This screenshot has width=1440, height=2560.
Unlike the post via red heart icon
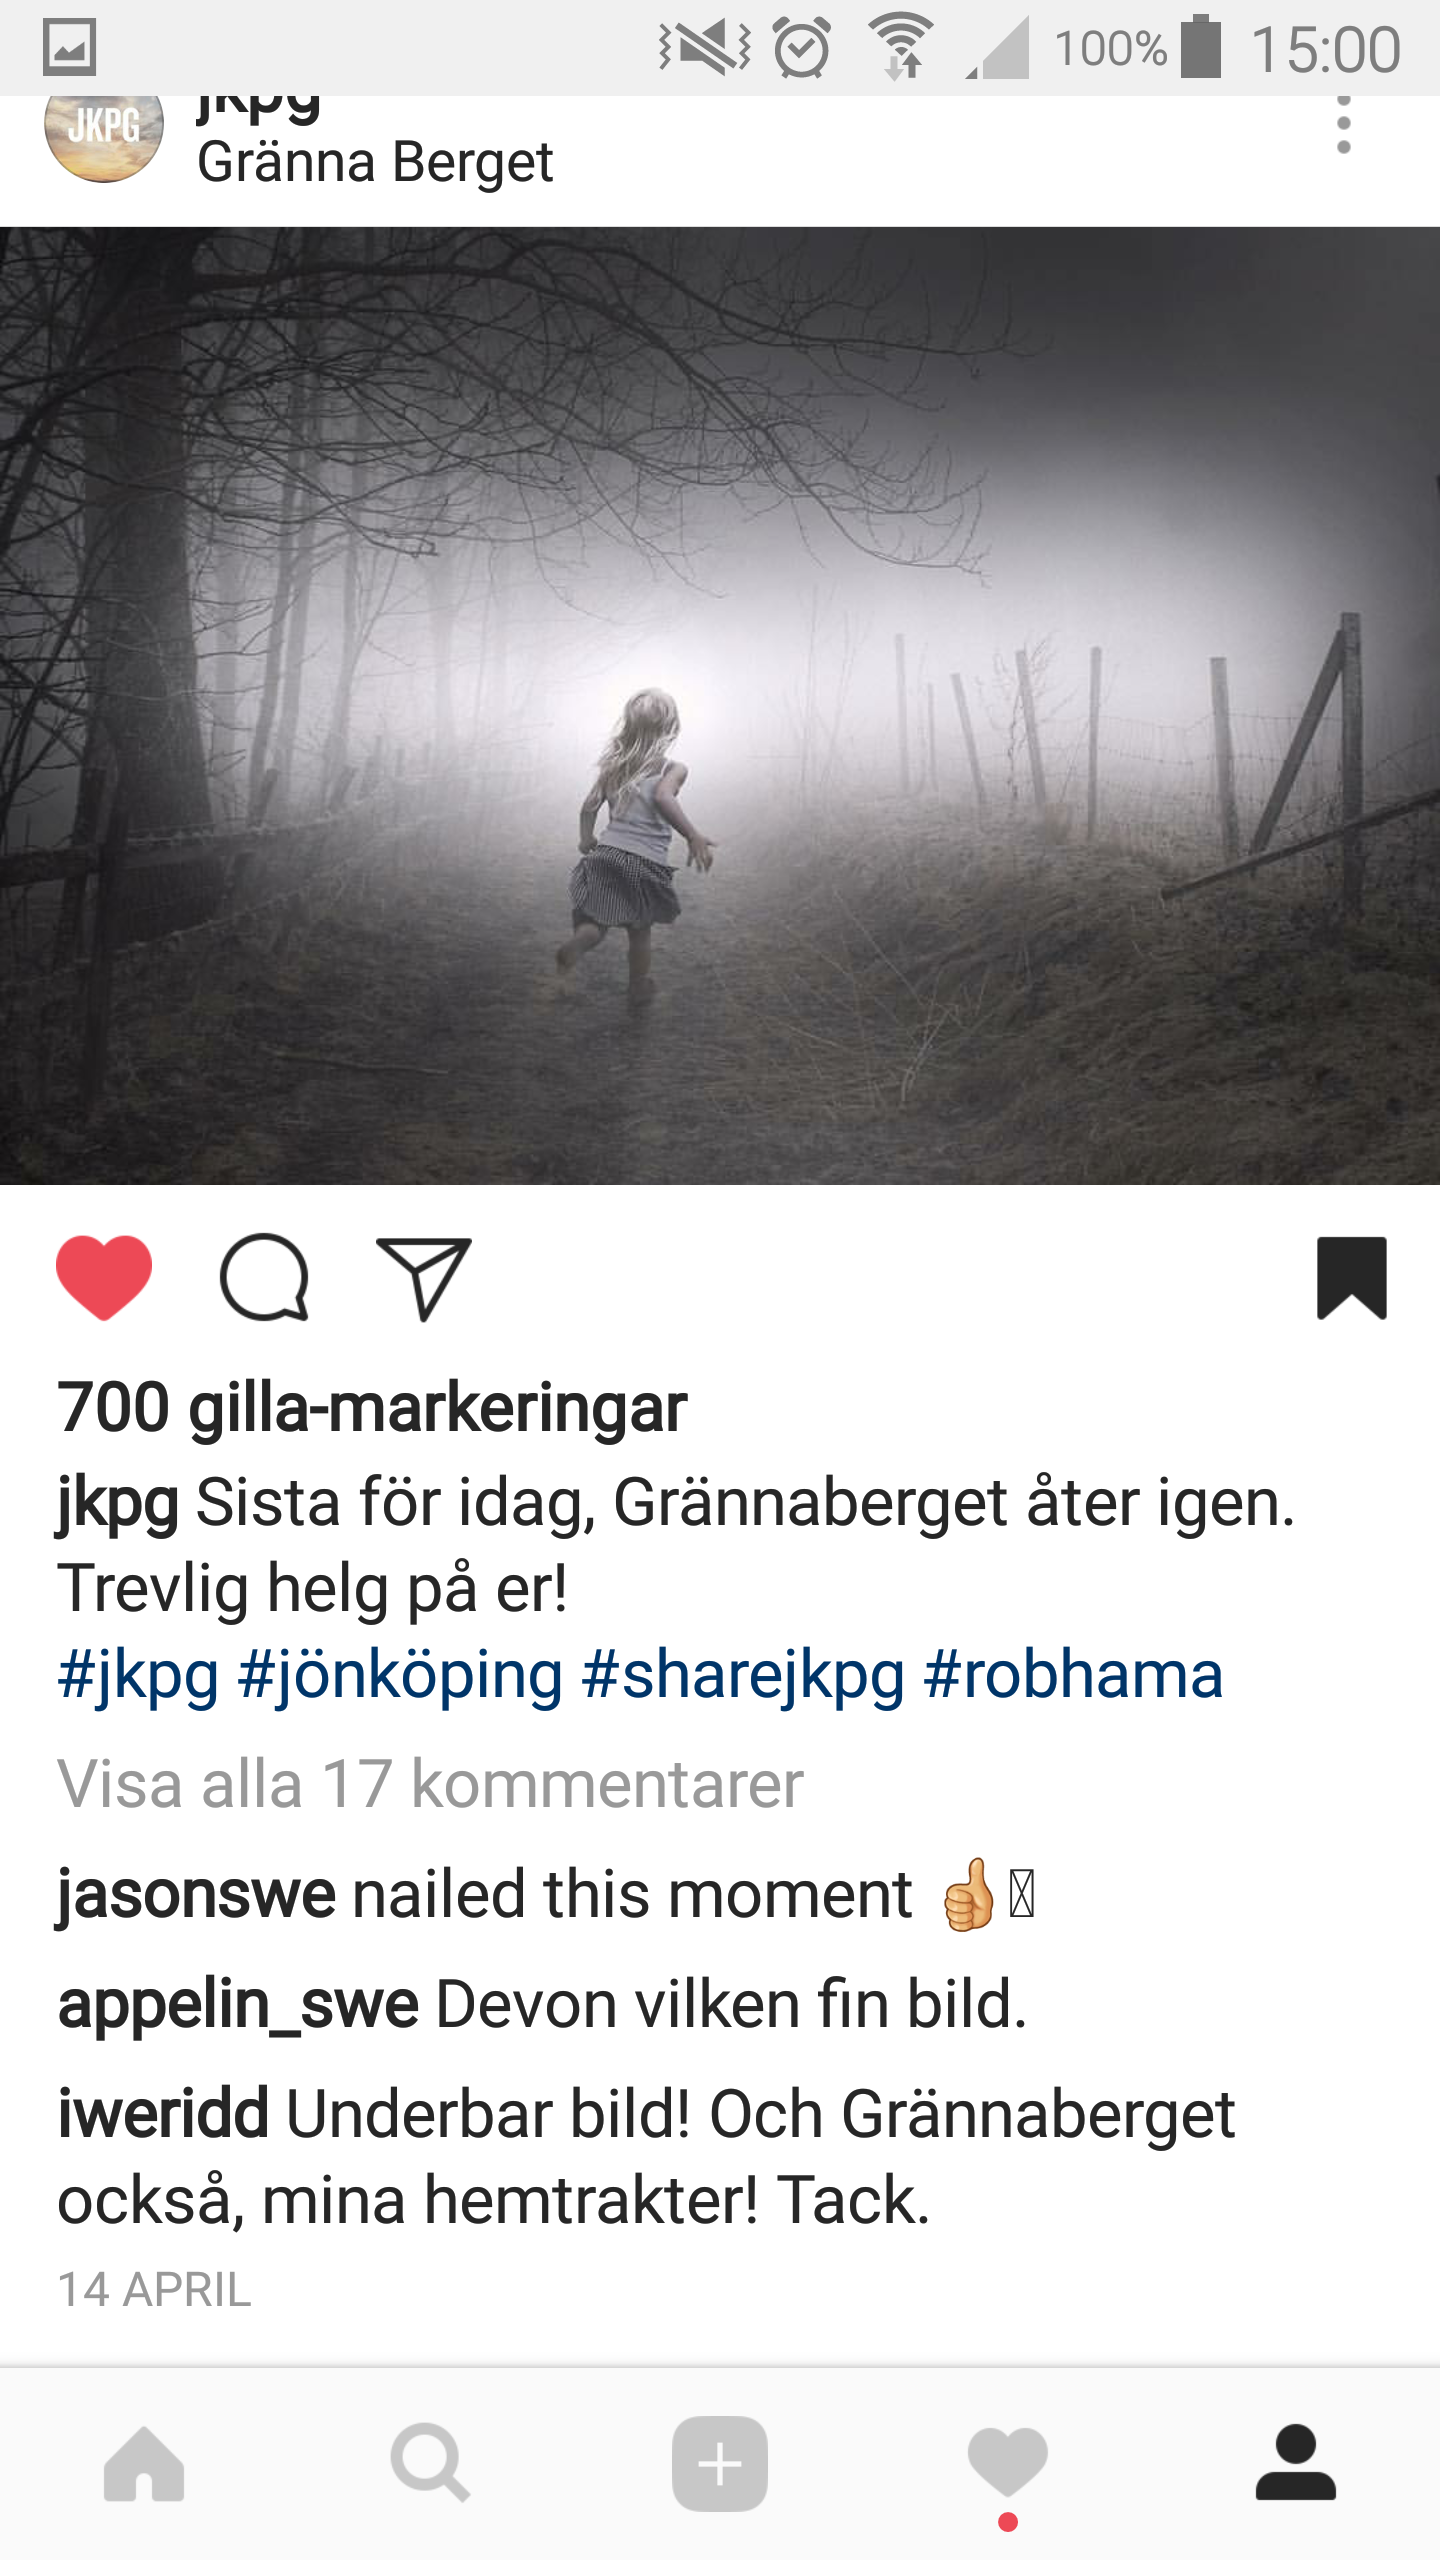coord(104,1277)
